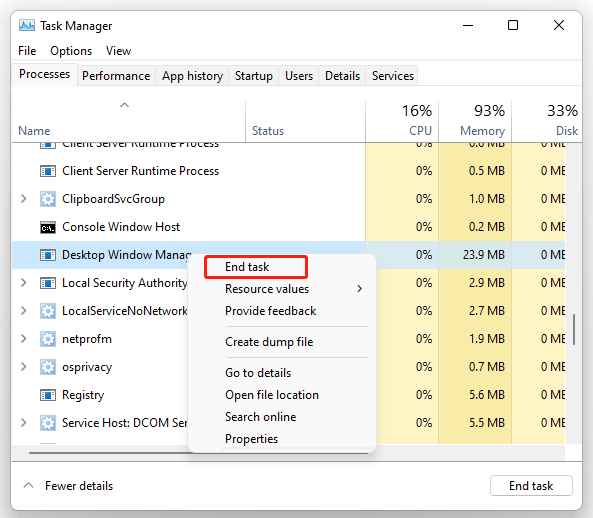Expand the ClipboardSvcGroup process group

pyautogui.click(x=23, y=199)
